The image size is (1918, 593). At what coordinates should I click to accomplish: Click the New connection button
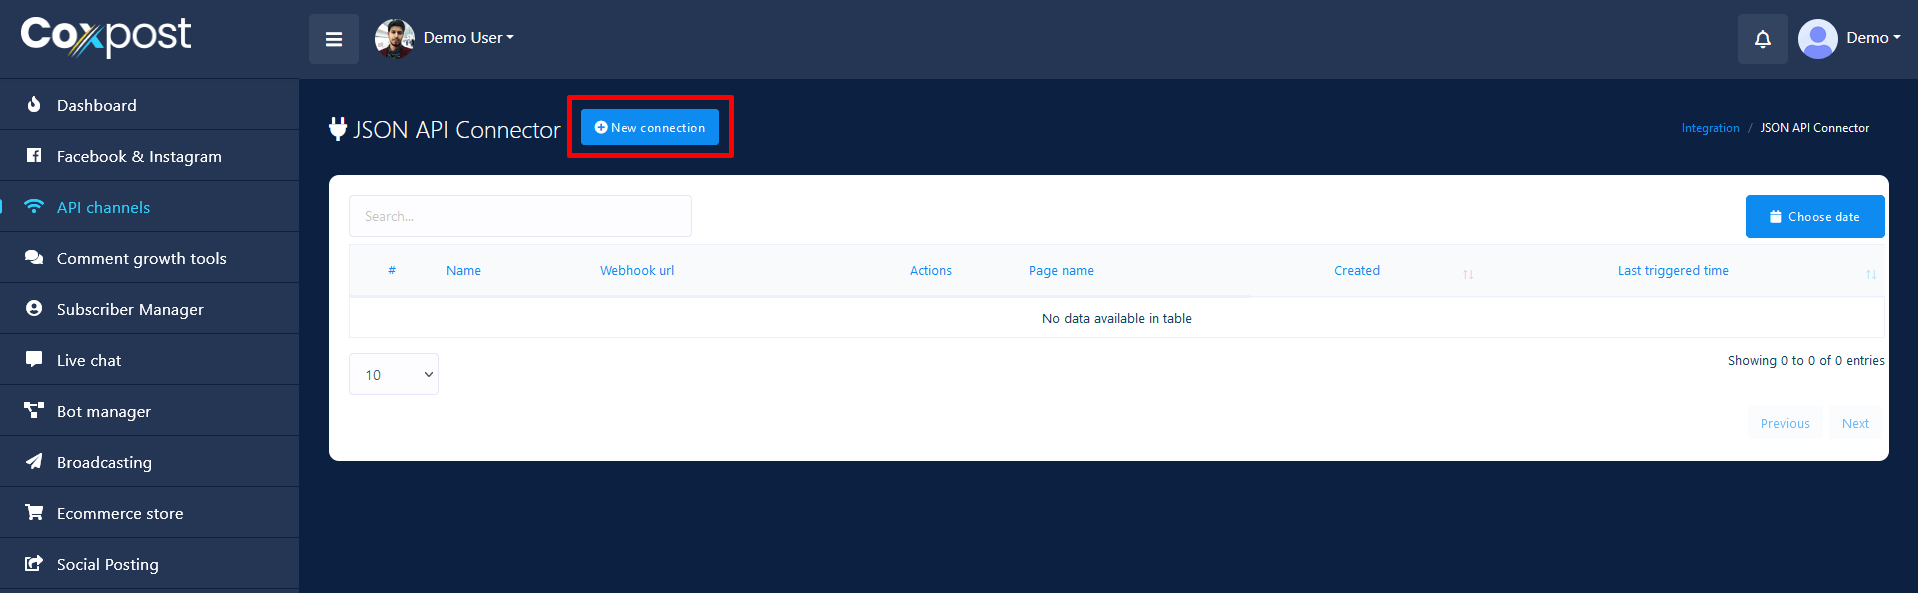pyautogui.click(x=650, y=128)
